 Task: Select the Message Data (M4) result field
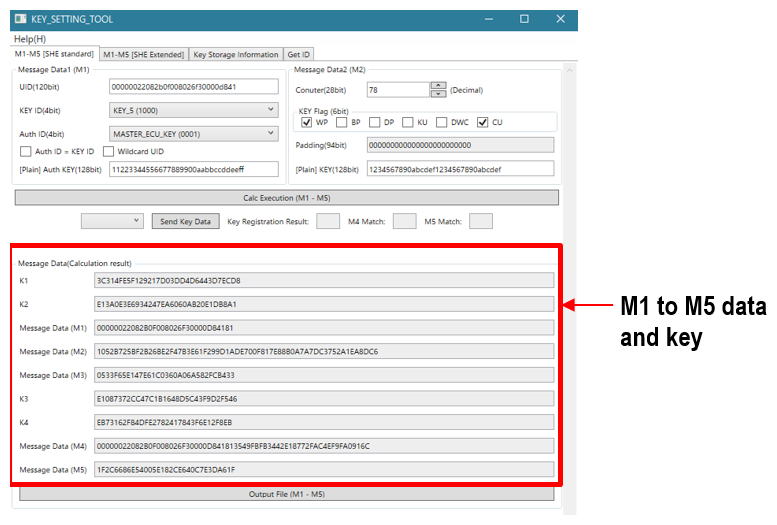324,446
